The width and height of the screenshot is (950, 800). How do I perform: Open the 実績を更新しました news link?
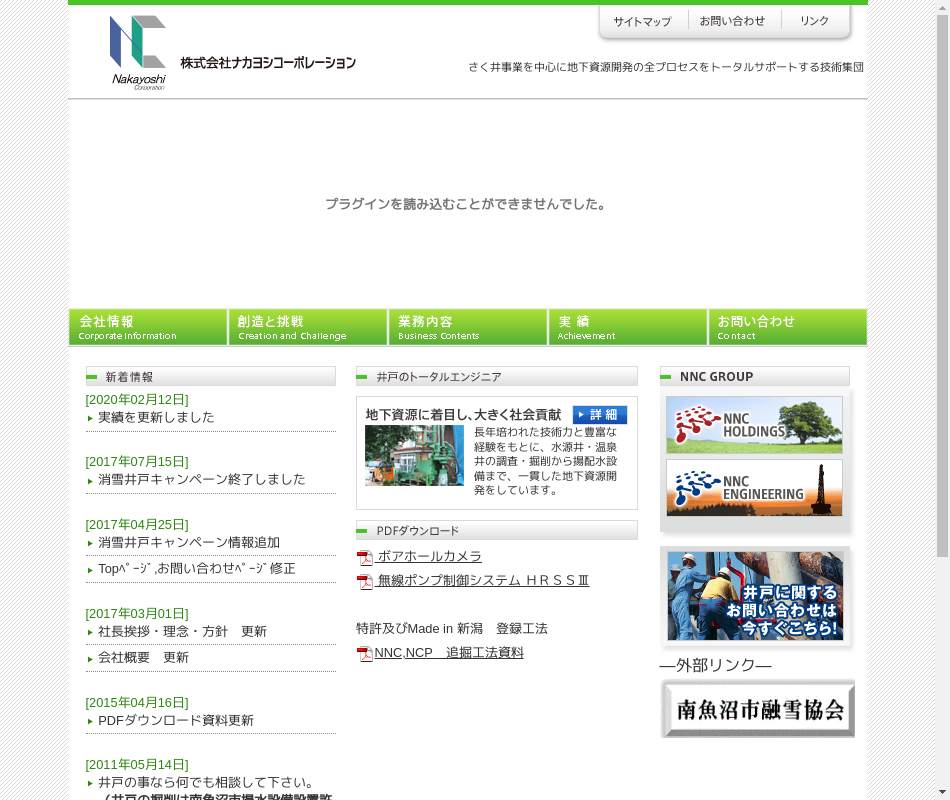point(156,417)
